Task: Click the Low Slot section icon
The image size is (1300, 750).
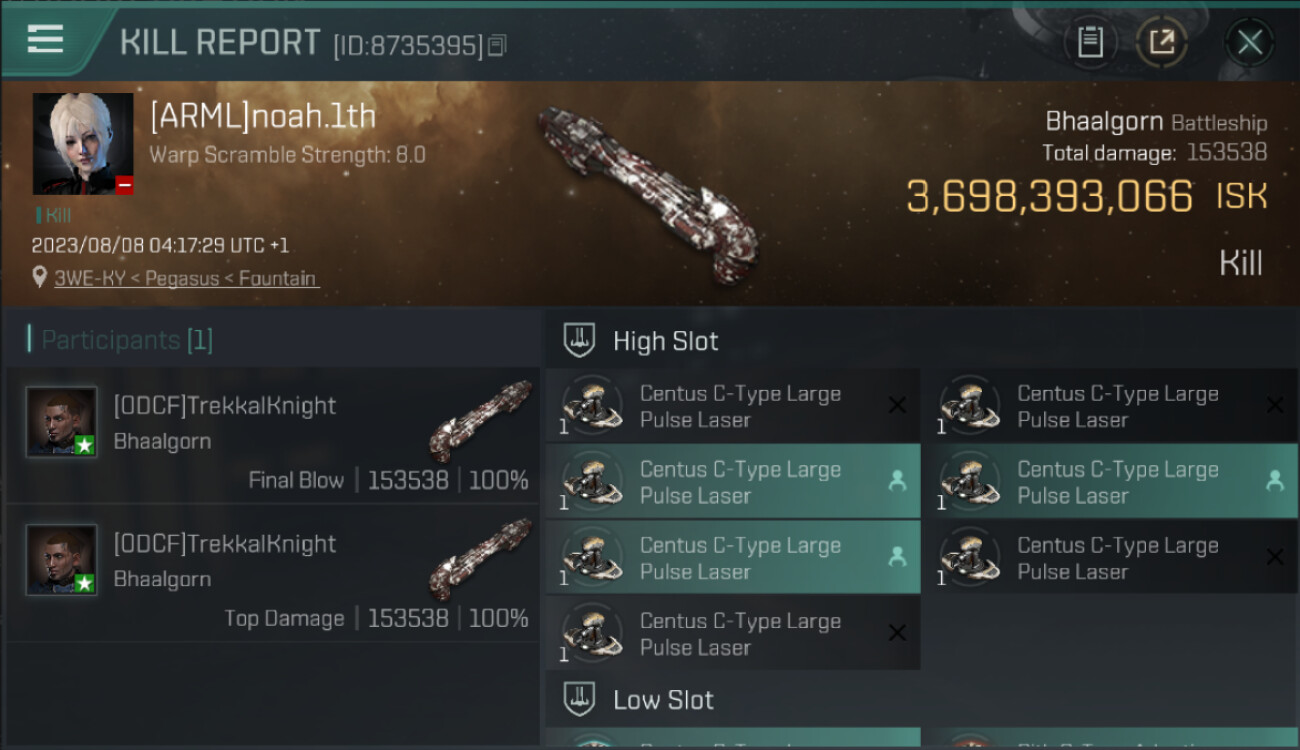Action: 580,699
